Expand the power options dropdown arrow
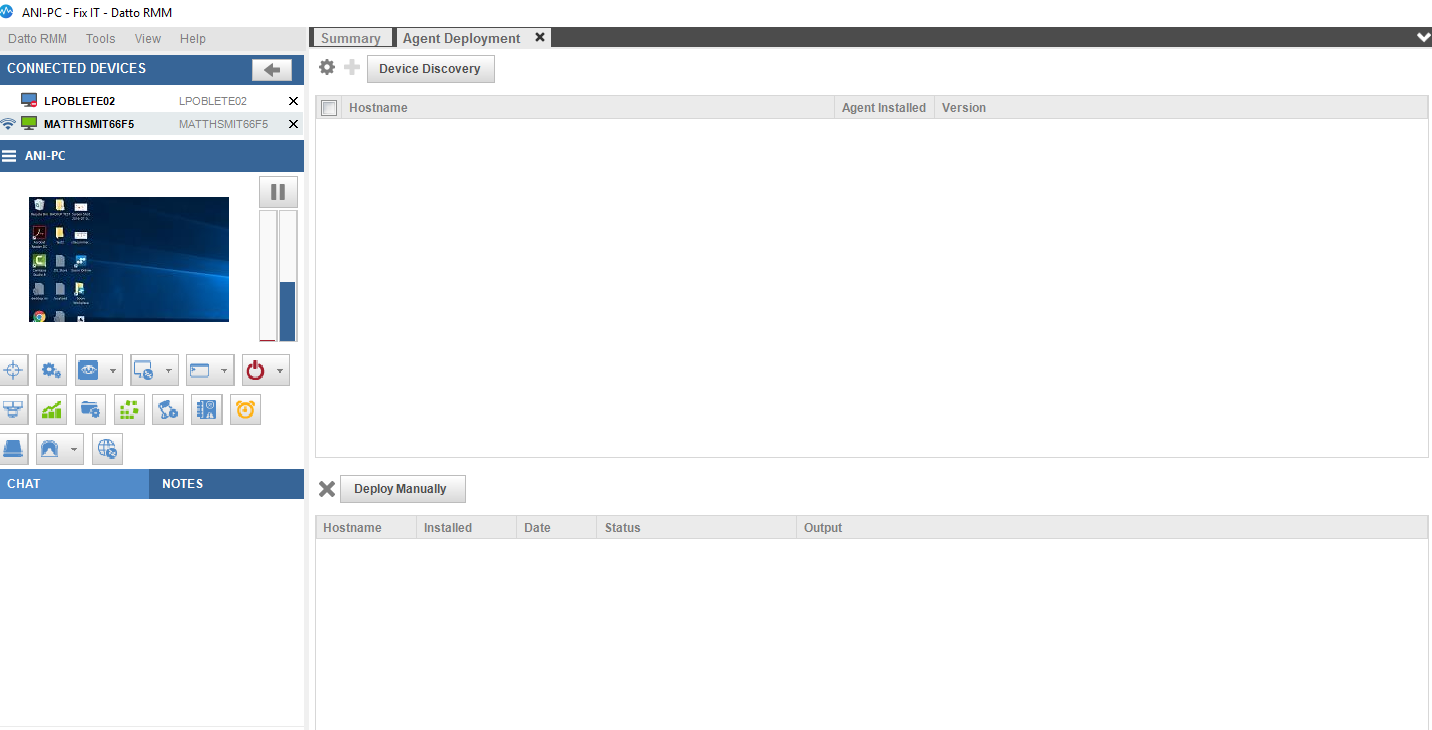Viewport: 1432px width, 730px height. [280, 371]
